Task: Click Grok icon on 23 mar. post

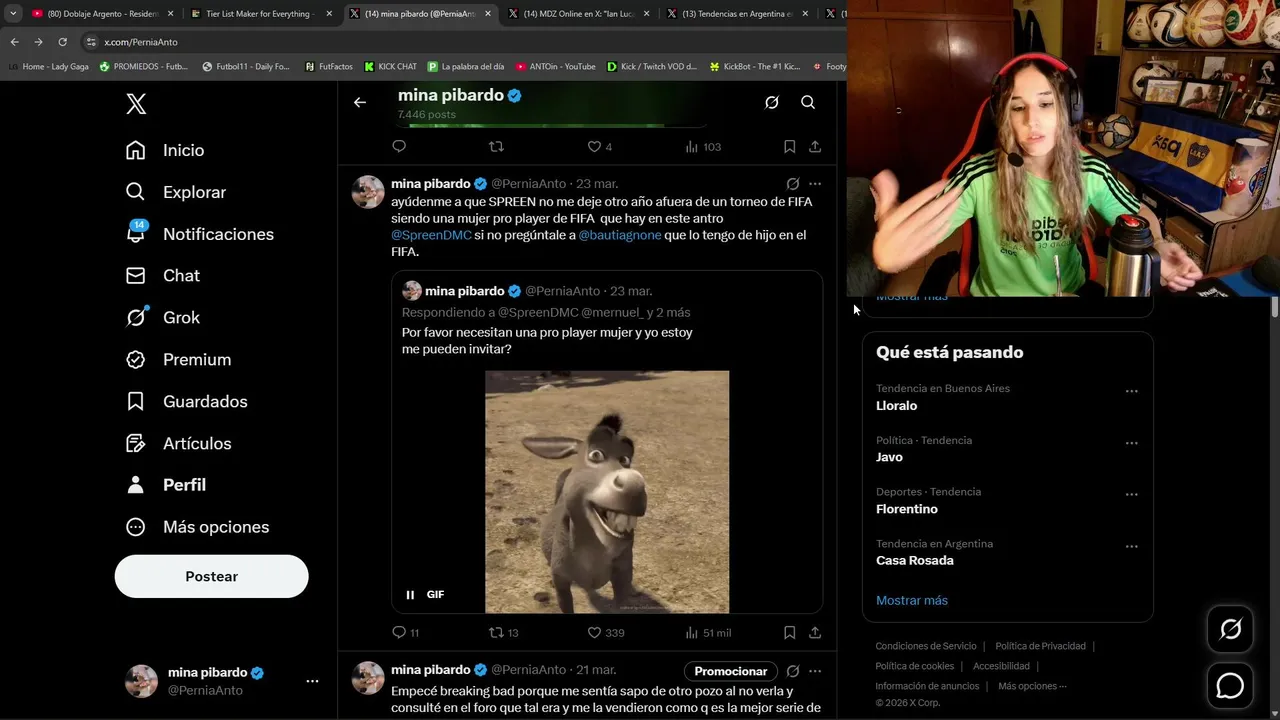Action: pos(793,184)
